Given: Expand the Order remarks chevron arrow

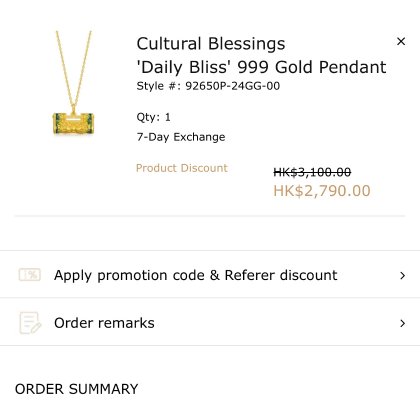Looking at the screenshot, I should point(402,323).
